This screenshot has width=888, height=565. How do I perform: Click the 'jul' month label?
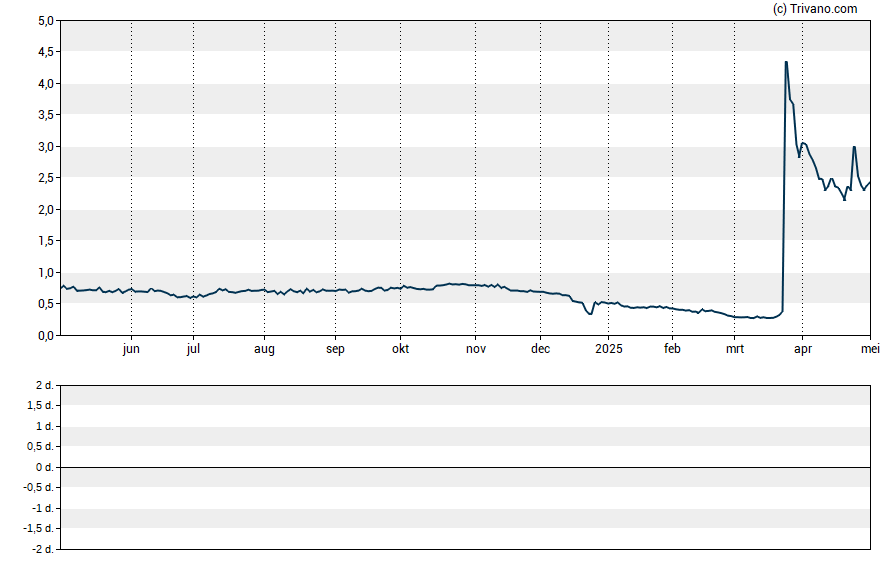(193, 349)
